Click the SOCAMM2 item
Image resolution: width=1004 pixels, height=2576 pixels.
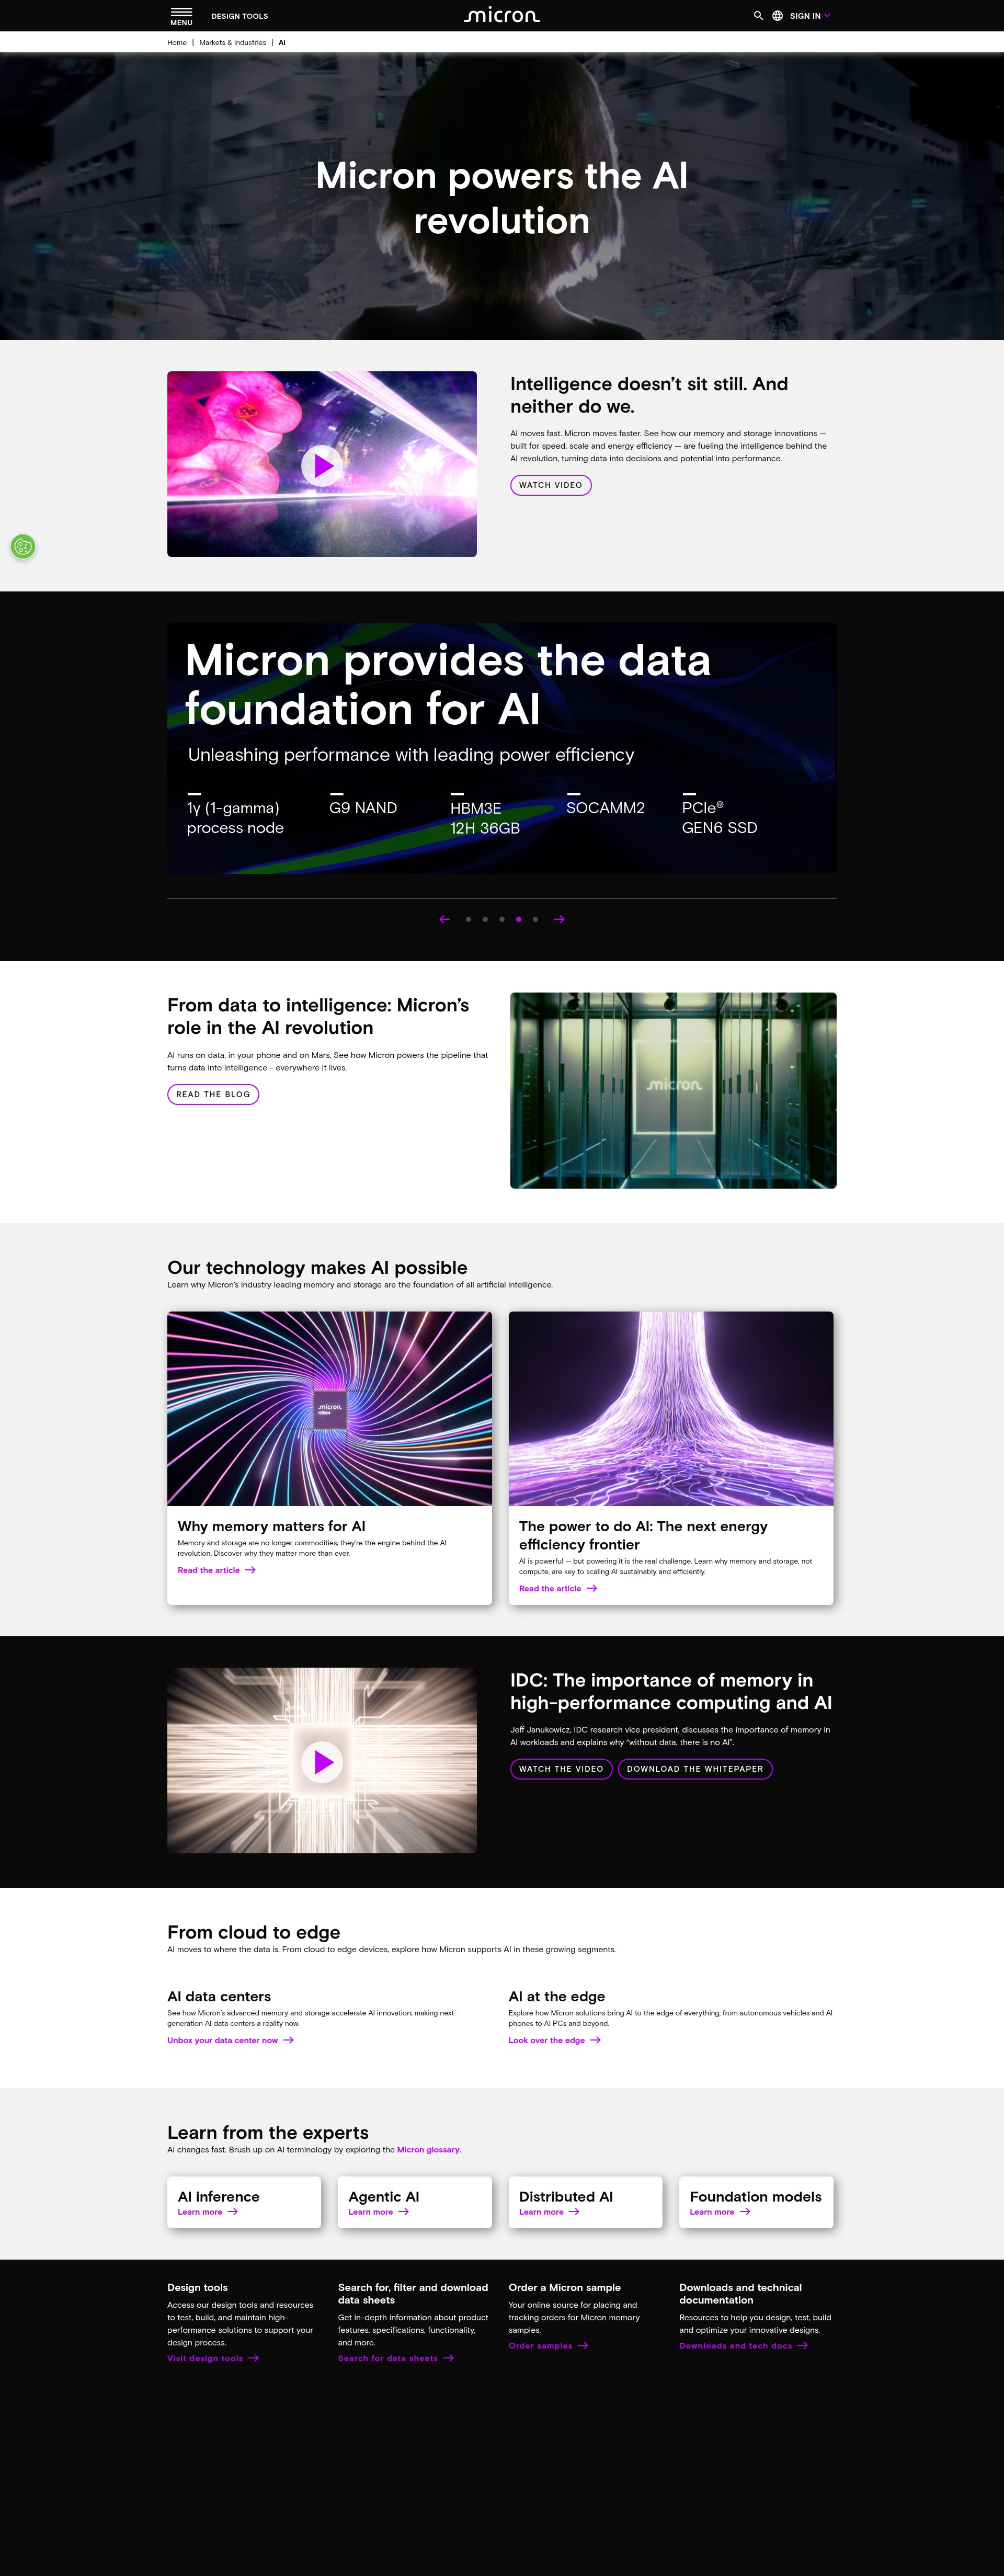pos(605,808)
